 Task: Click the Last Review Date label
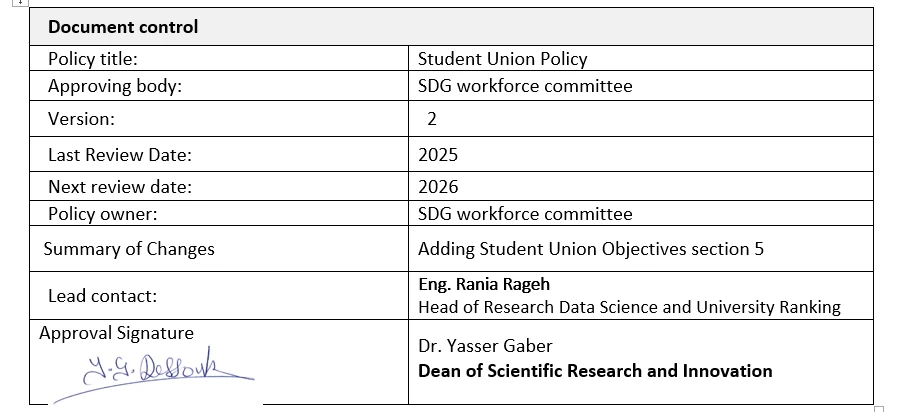tap(120, 155)
